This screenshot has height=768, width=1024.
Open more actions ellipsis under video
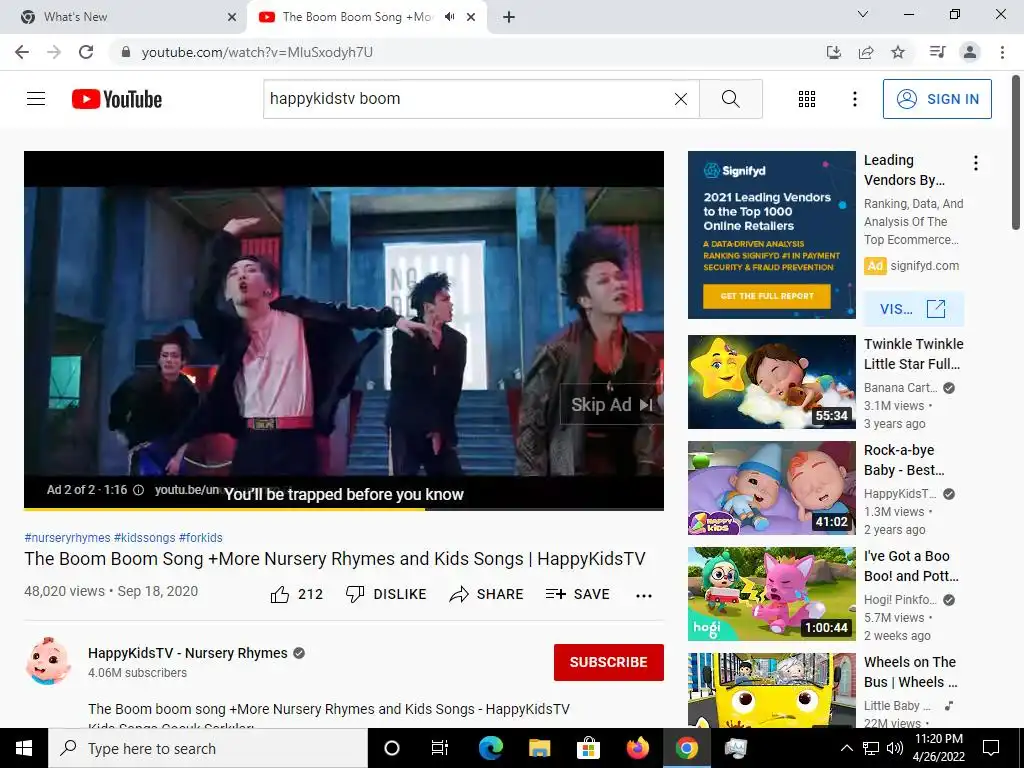pyautogui.click(x=644, y=595)
